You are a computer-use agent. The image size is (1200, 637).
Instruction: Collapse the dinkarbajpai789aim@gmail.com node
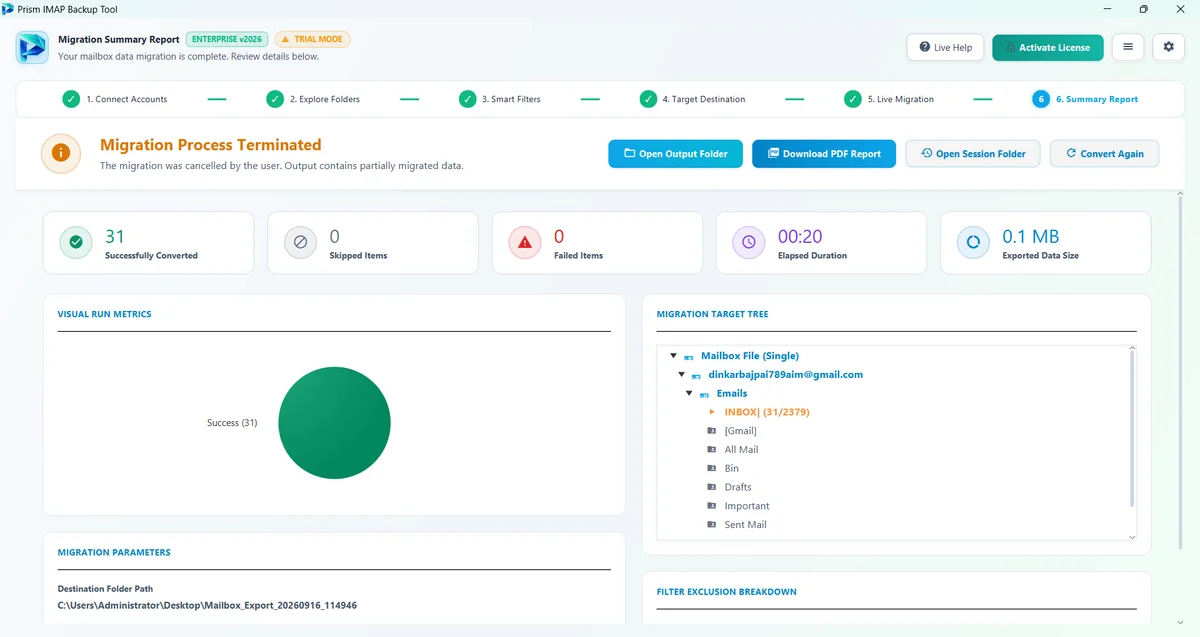pos(682,375)
